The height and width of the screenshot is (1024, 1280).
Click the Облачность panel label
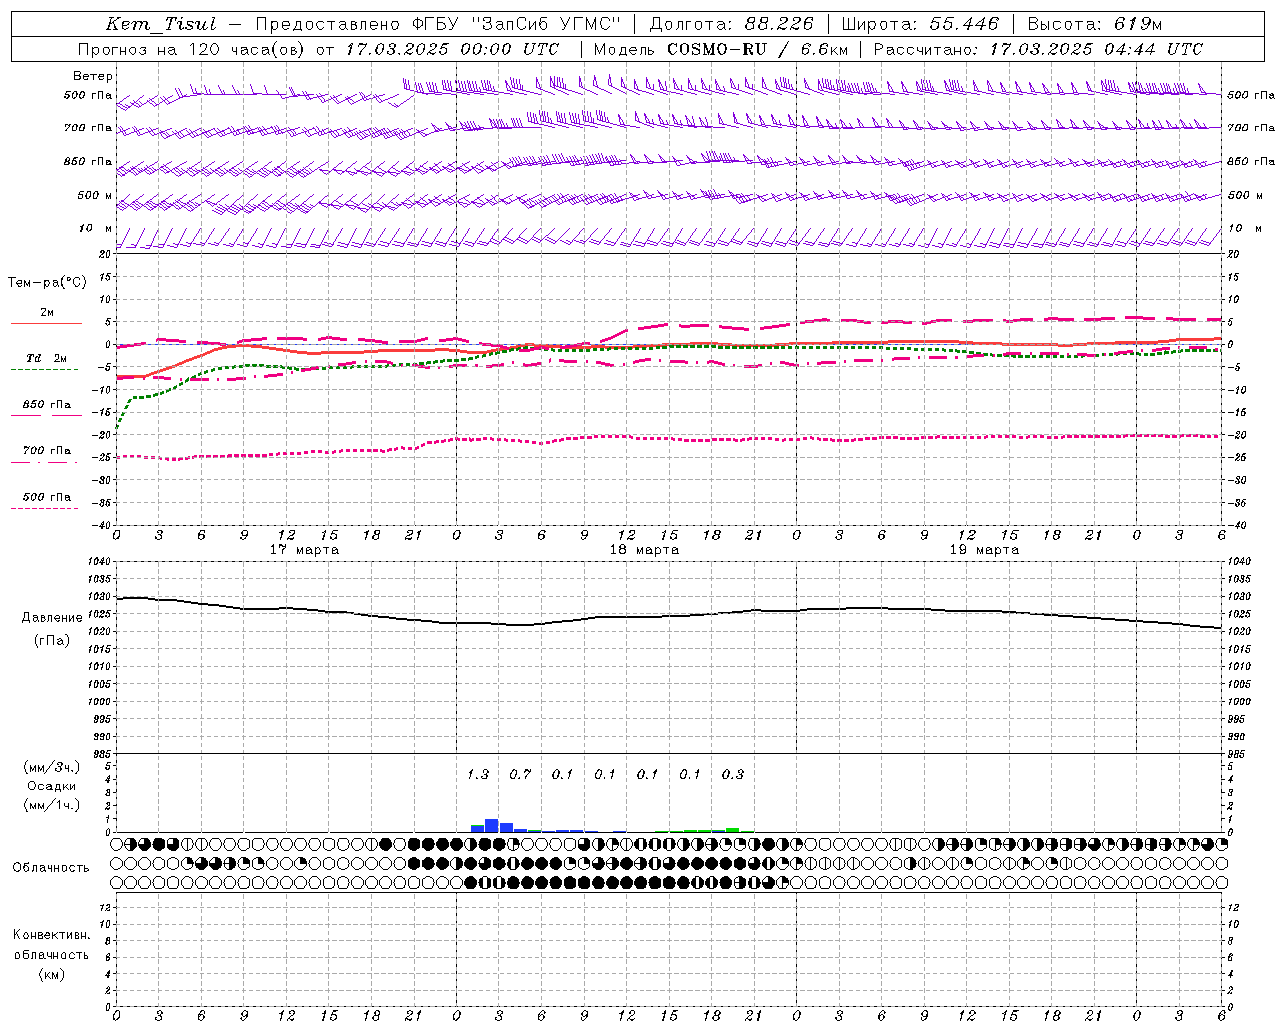pos(51,868)
